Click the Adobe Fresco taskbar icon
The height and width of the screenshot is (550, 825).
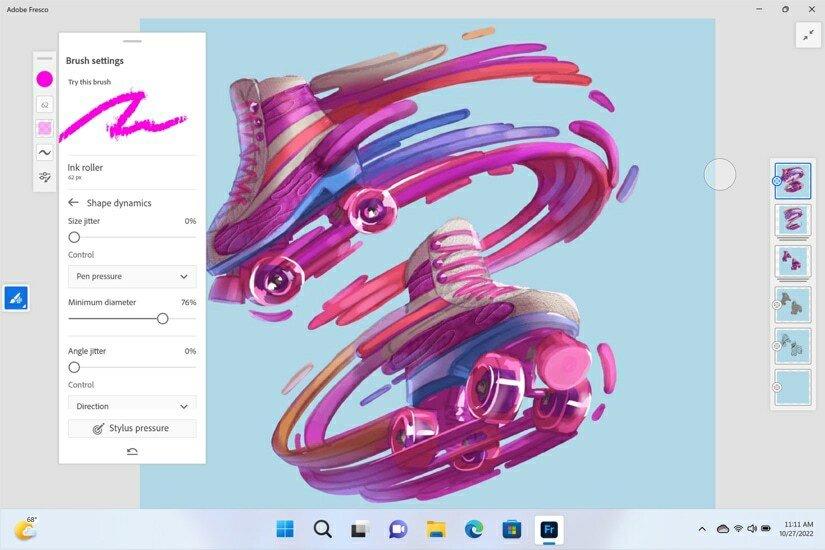tap(549, 529)
